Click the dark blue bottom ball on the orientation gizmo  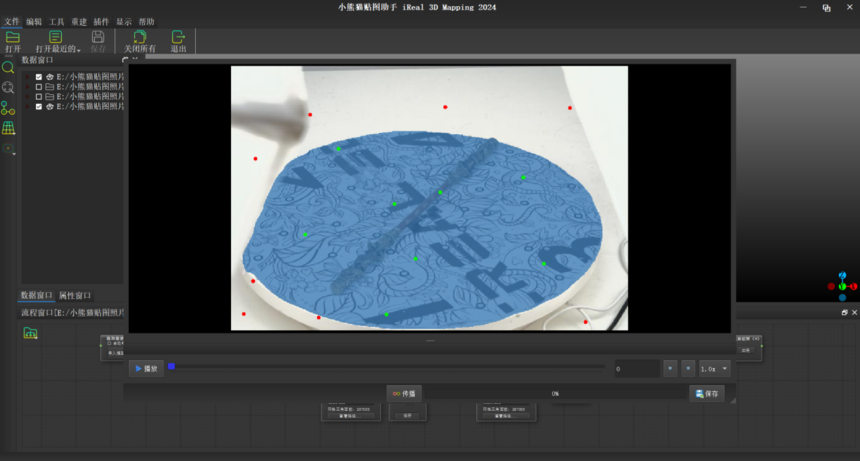point(842,298)
